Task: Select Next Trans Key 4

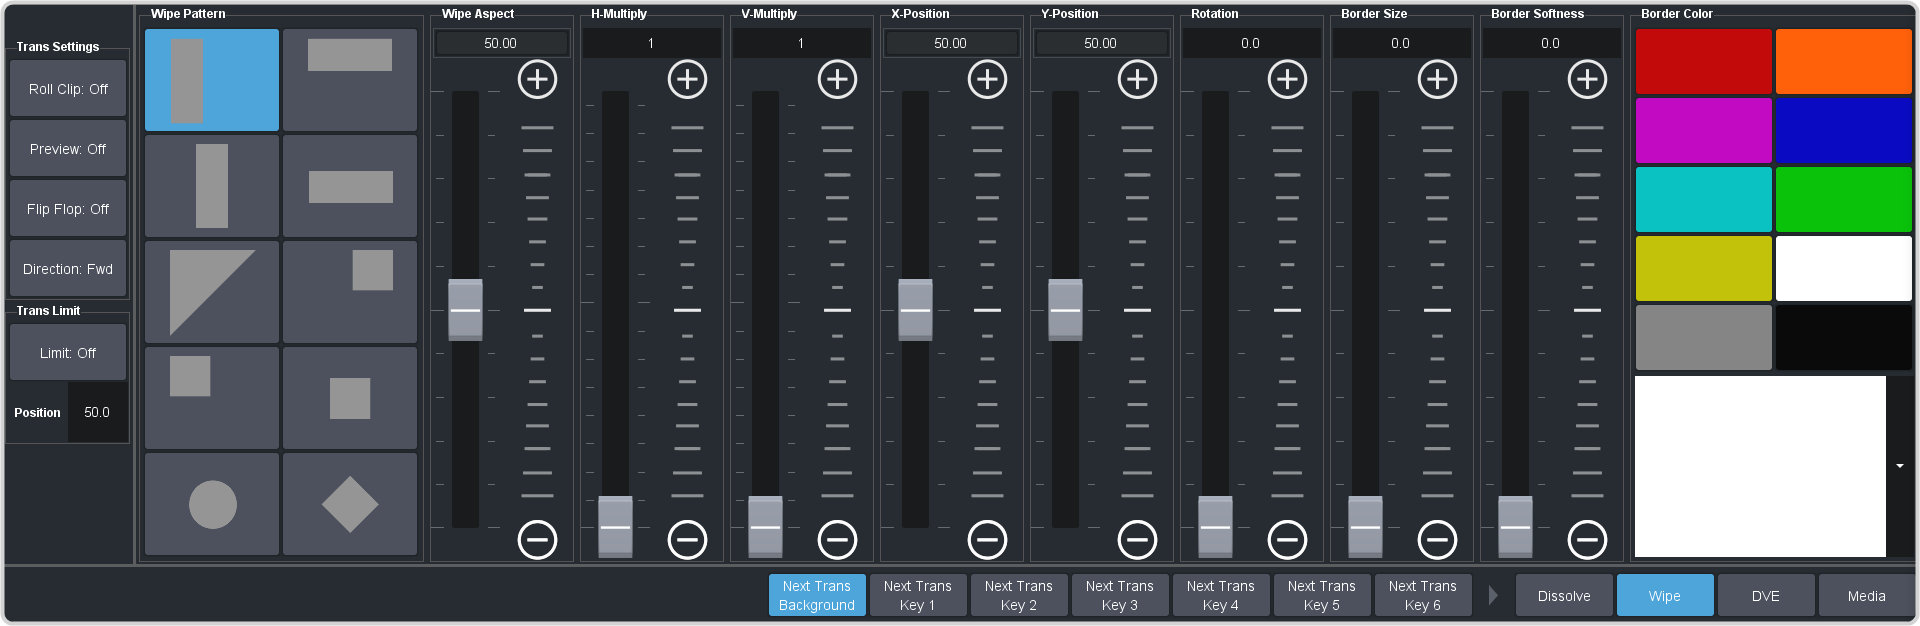Action: coord(1221,595)
